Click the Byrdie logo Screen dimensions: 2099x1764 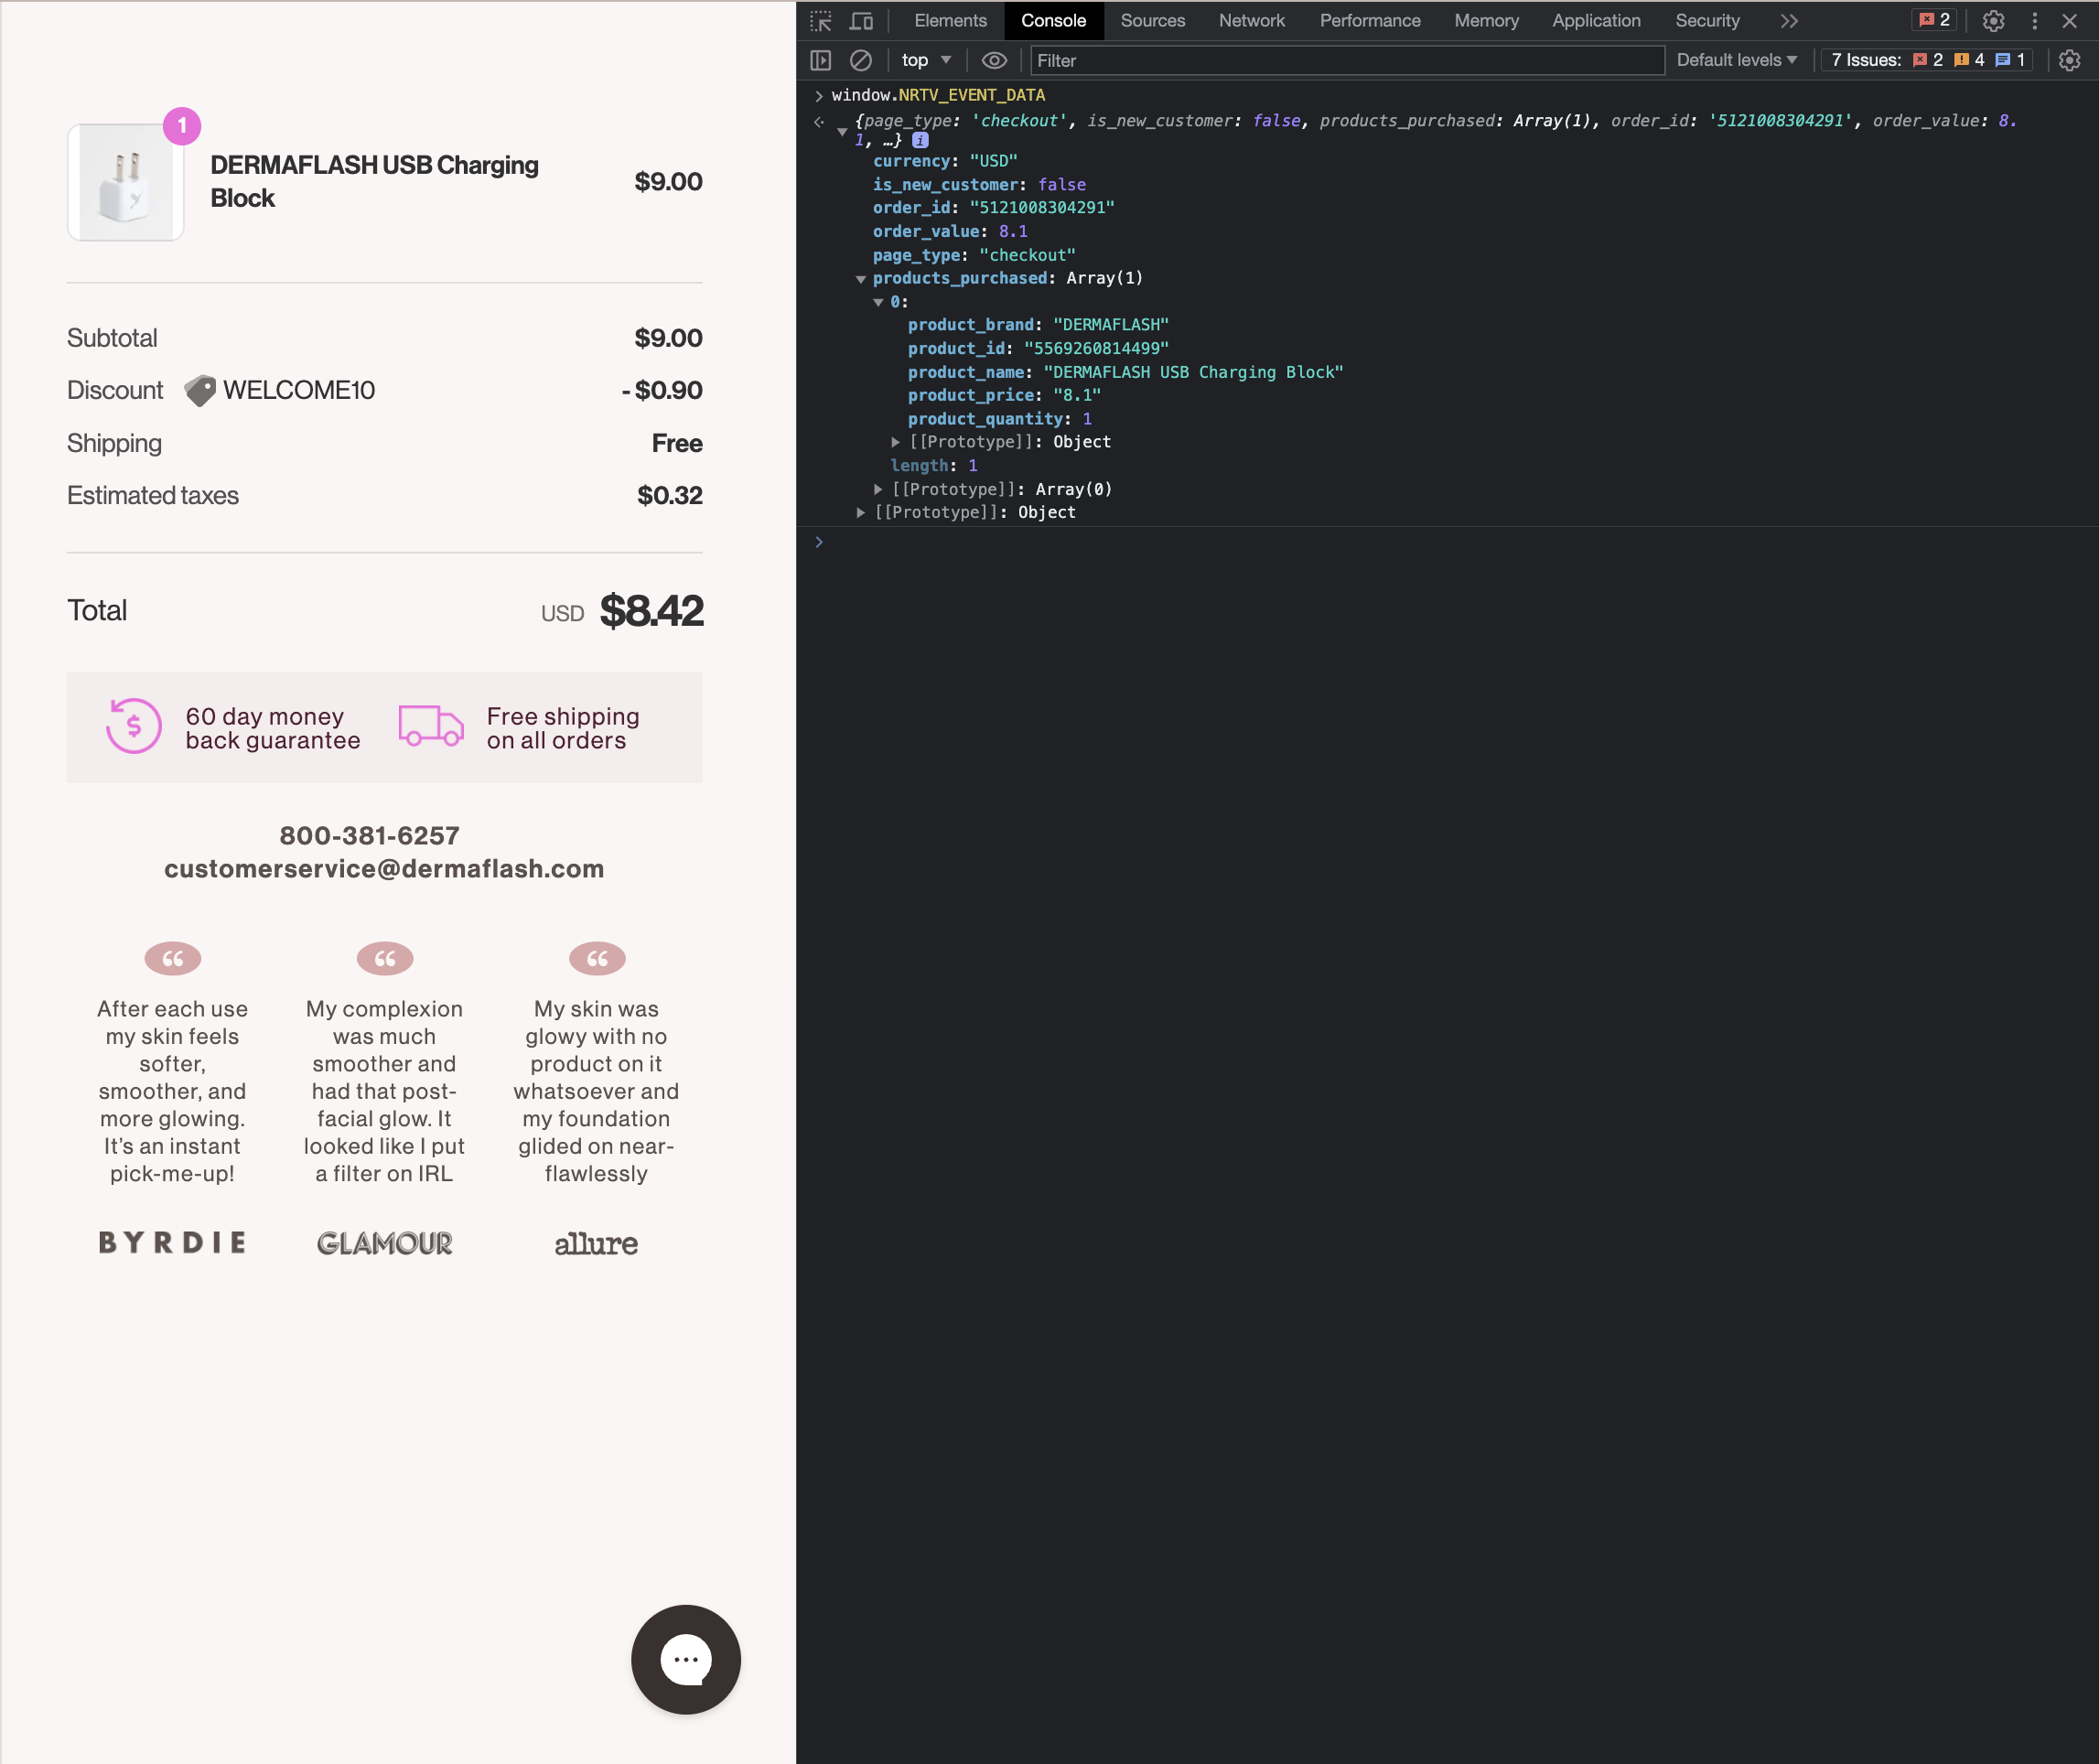click(x=173, y=1242)
